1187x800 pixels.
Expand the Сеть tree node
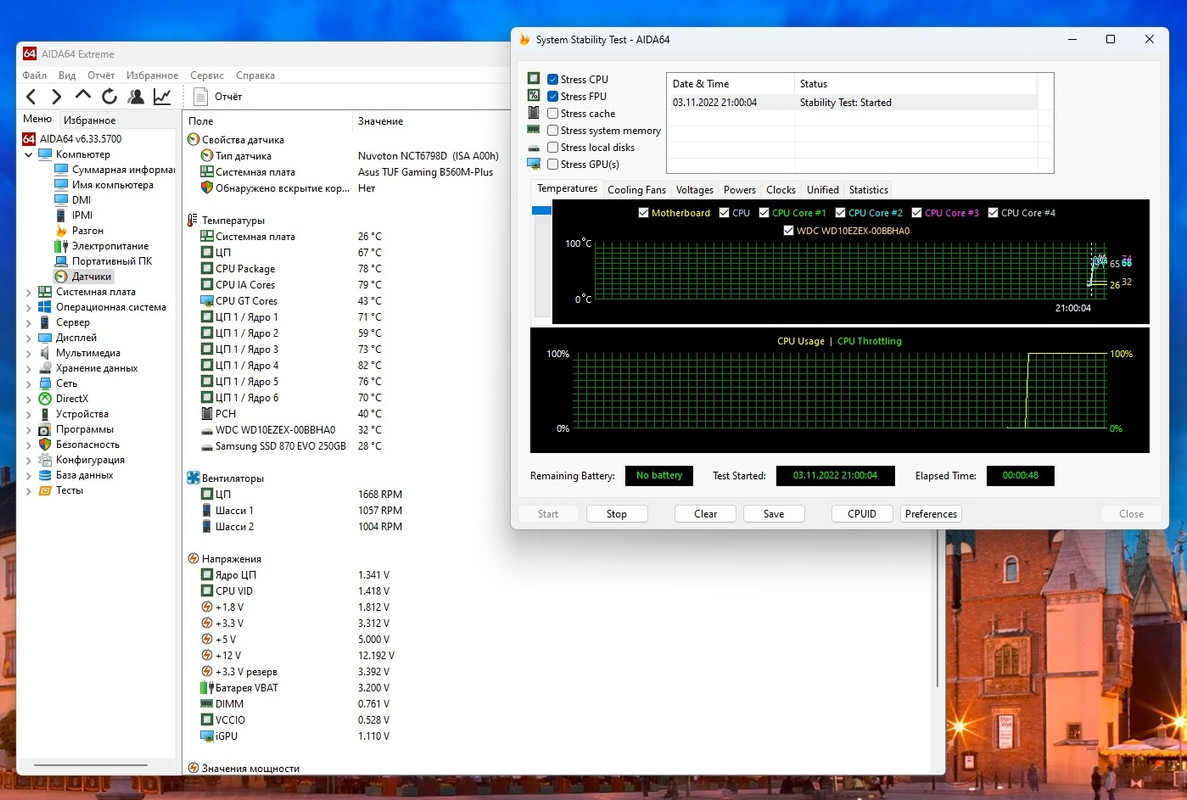point(29,384)
